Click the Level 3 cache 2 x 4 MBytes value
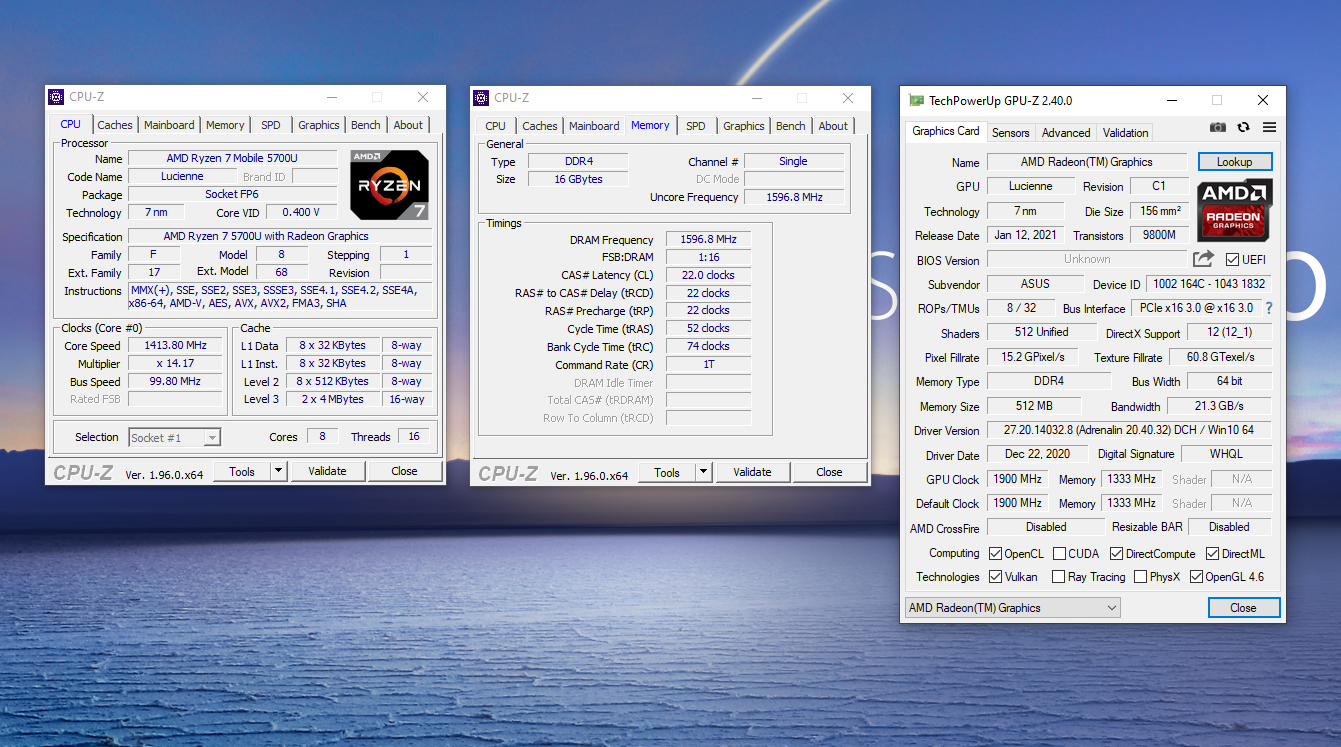The image size is (1341, 747). (332, 399)
